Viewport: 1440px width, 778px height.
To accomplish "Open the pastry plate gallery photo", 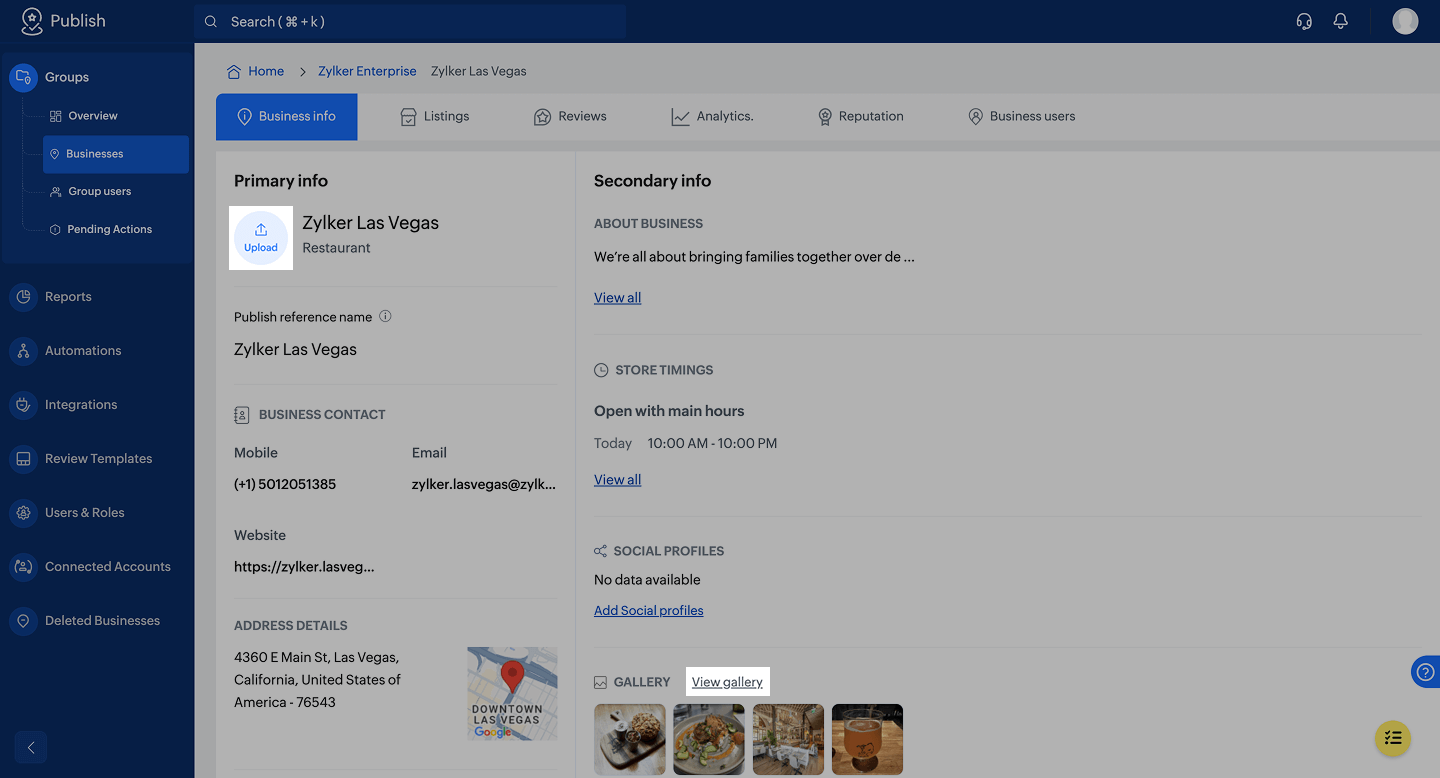I will pos(630,739).
